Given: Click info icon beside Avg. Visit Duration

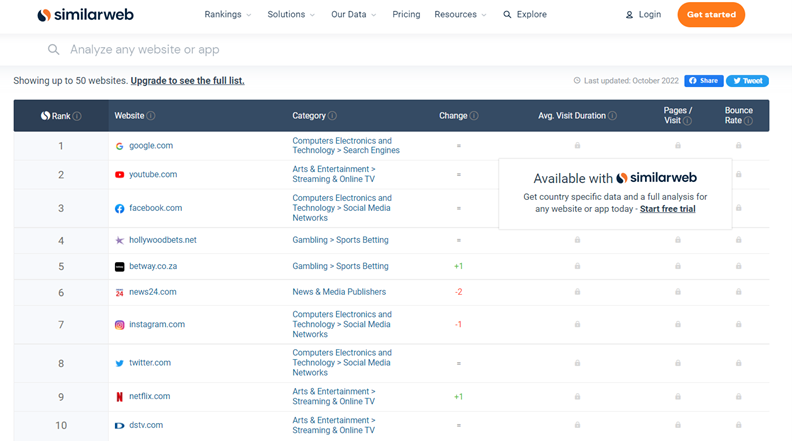Looking at the screenshot, I should coord(612,116).
